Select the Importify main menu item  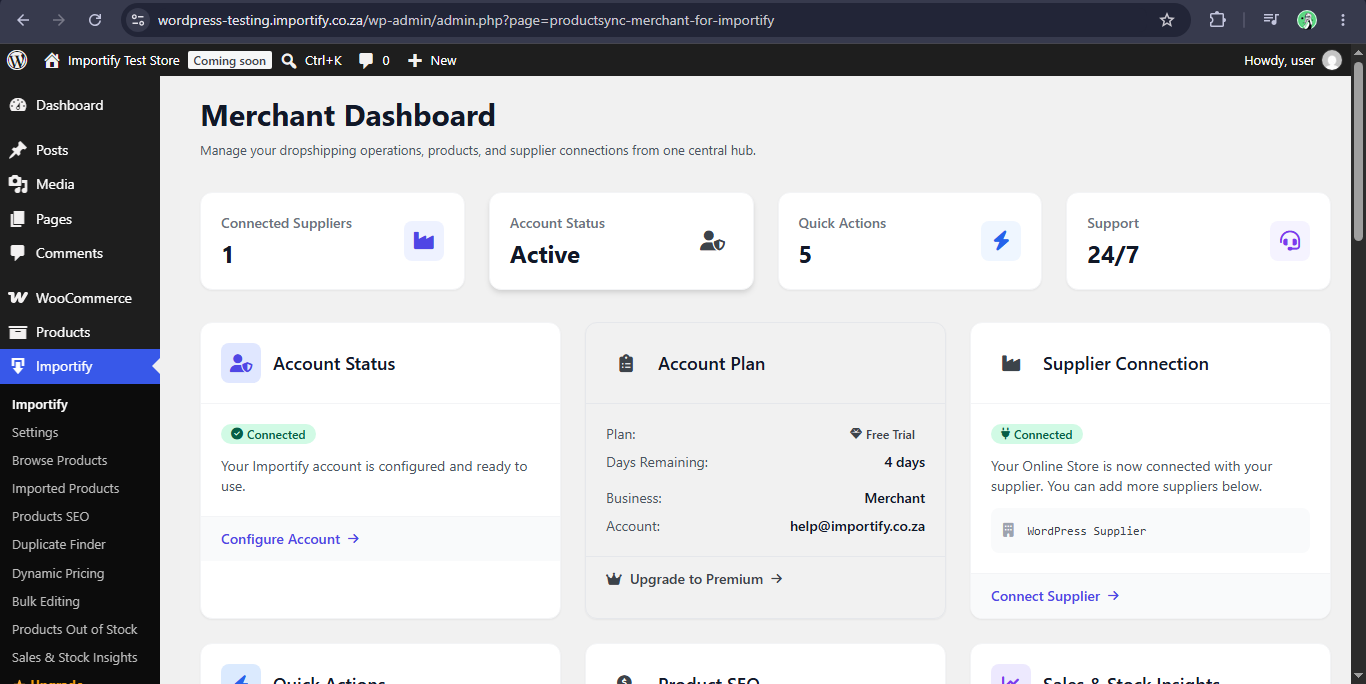(80, 366)
